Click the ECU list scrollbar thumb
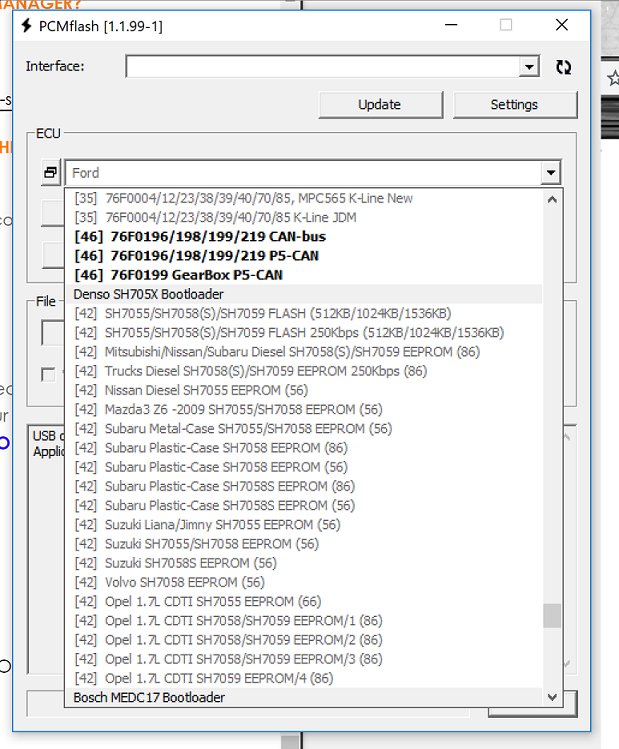The image size is (619, 749). 552,616
